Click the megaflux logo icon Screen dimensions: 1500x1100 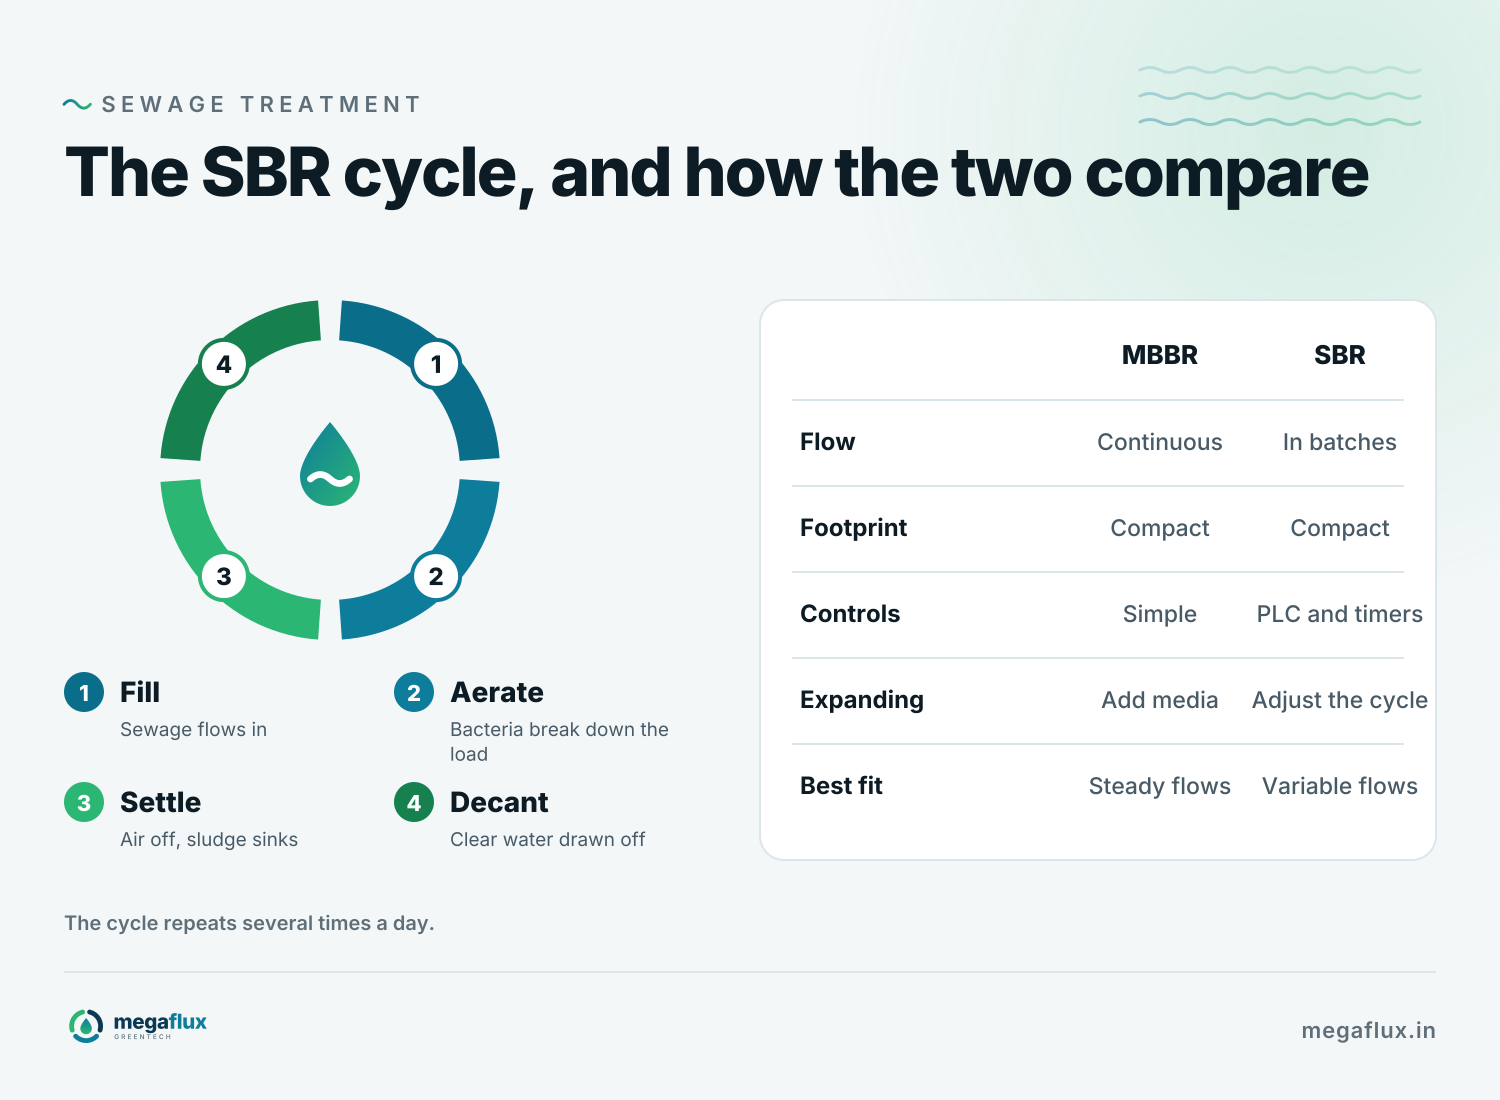(x=86, y=1025)
